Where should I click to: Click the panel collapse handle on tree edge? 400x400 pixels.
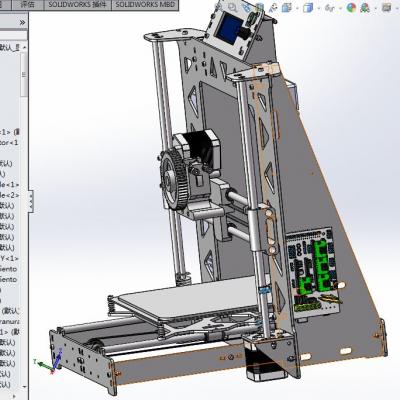[31, 201]
